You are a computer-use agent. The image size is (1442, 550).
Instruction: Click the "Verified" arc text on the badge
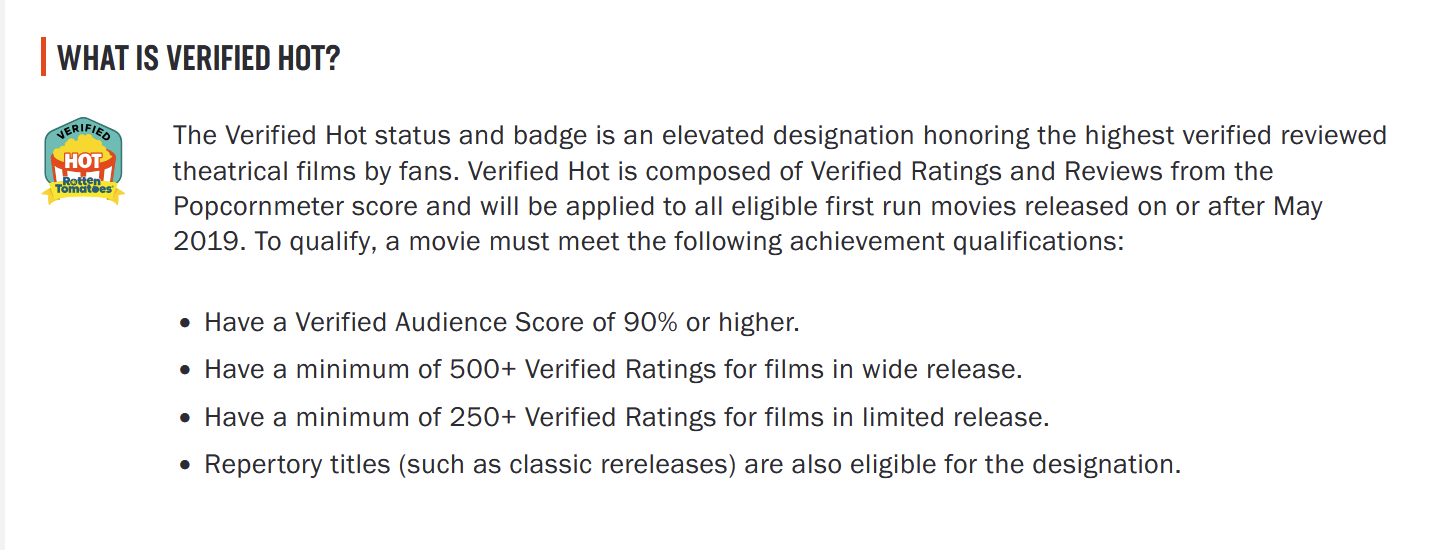pos(83,130)
